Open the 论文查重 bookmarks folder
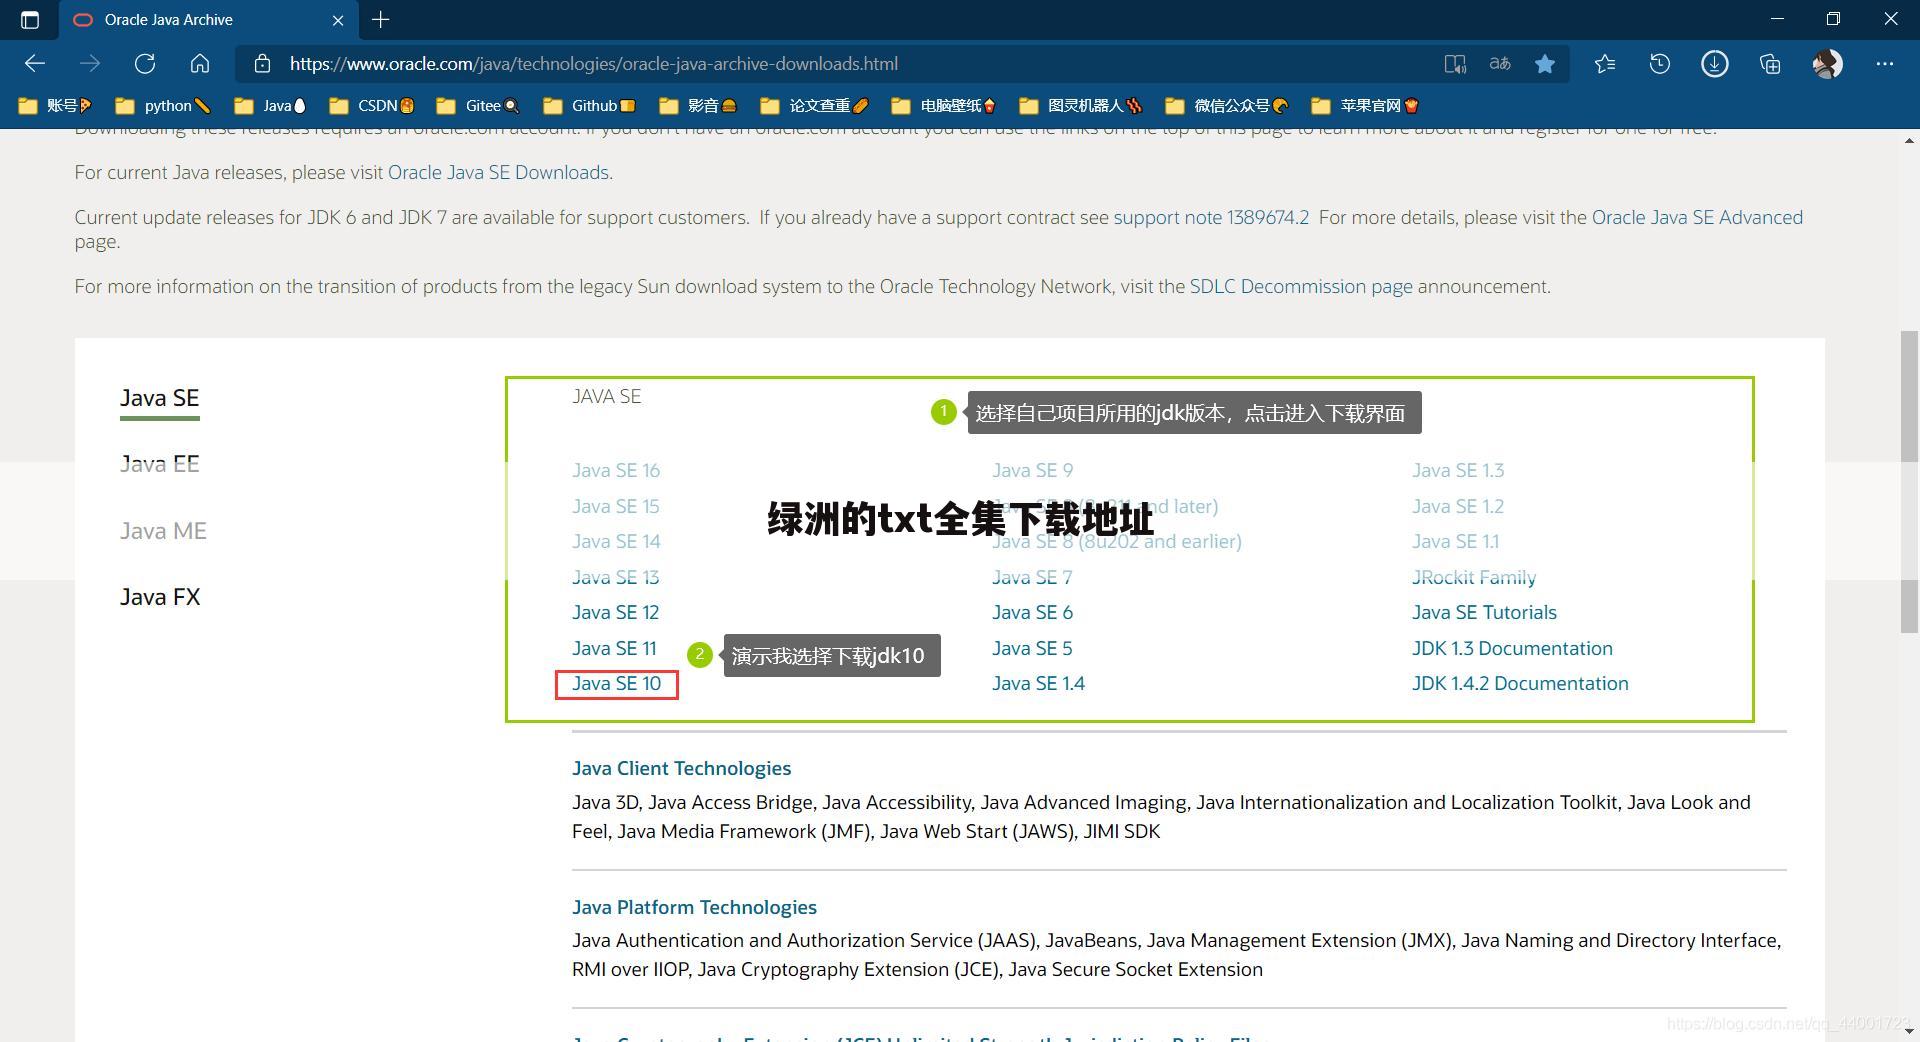 pos(814,106)
